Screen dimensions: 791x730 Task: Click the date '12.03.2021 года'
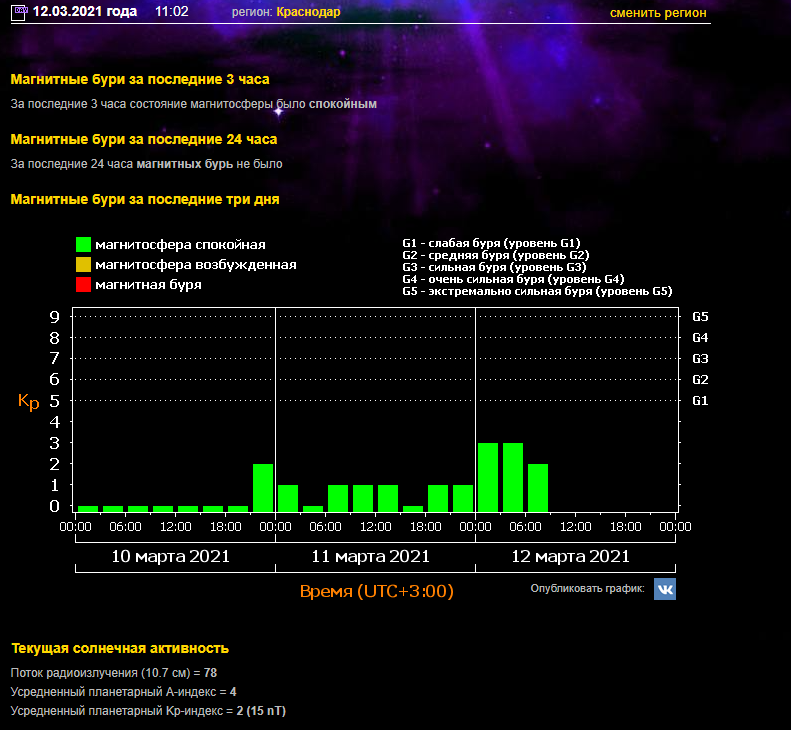click(85, 11)
